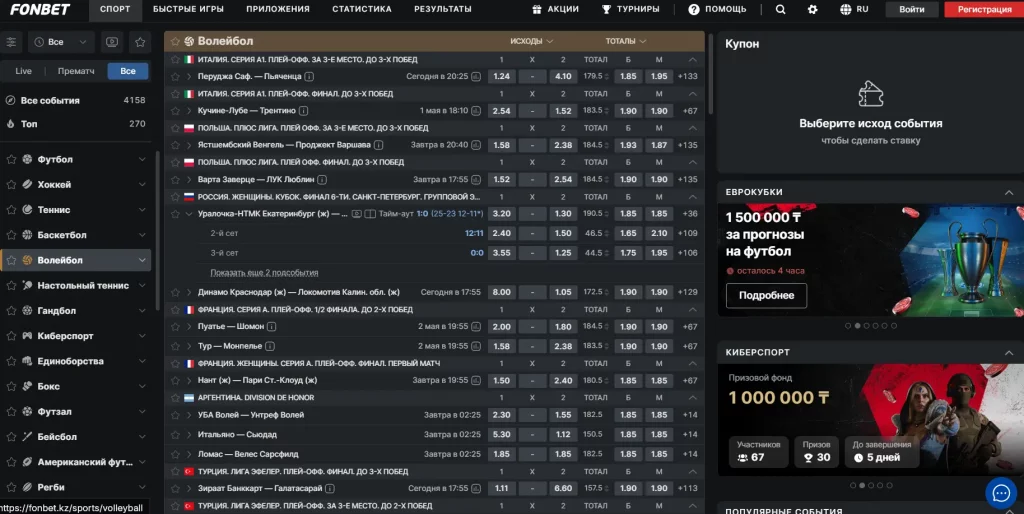Bet on odds 6.60 for Галатасарай
The width and height of the screenshot is (1024, 514).
(x=563, y=488)
